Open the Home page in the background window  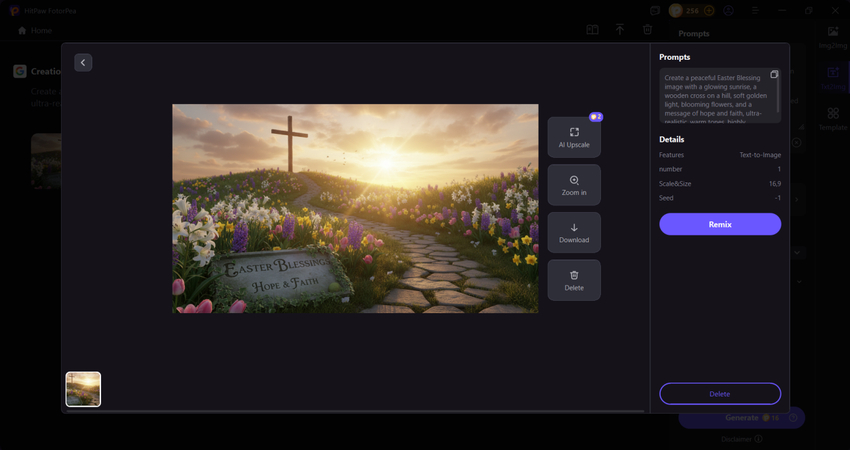click(35, 30)
